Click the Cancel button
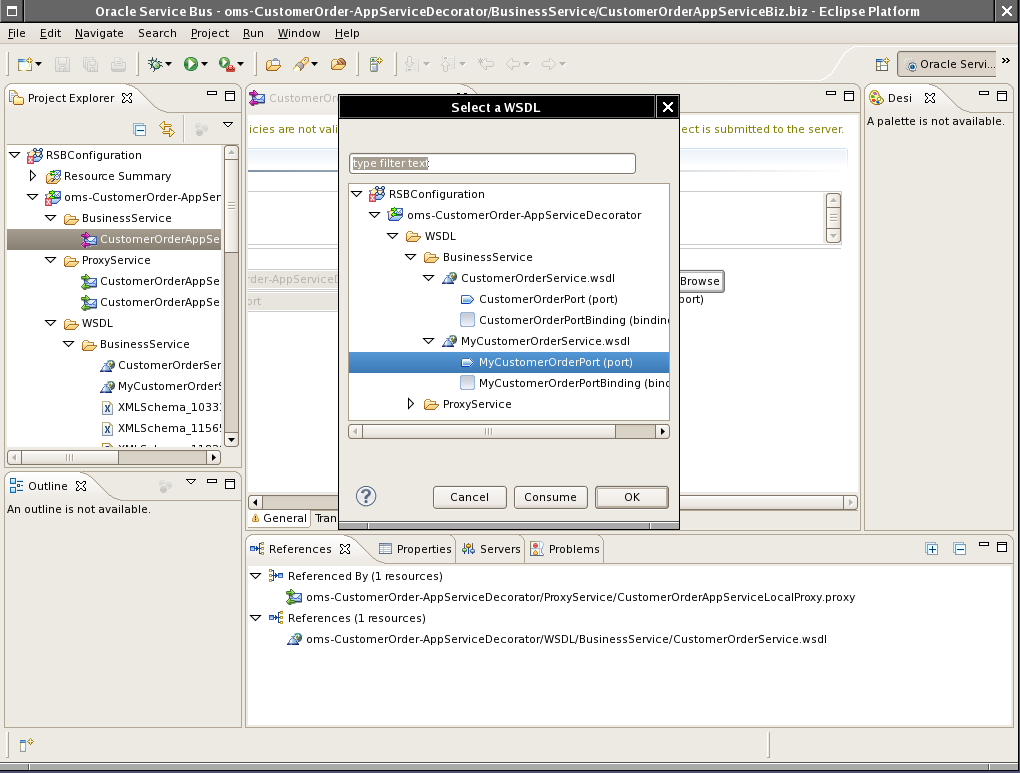 point(470,497)
